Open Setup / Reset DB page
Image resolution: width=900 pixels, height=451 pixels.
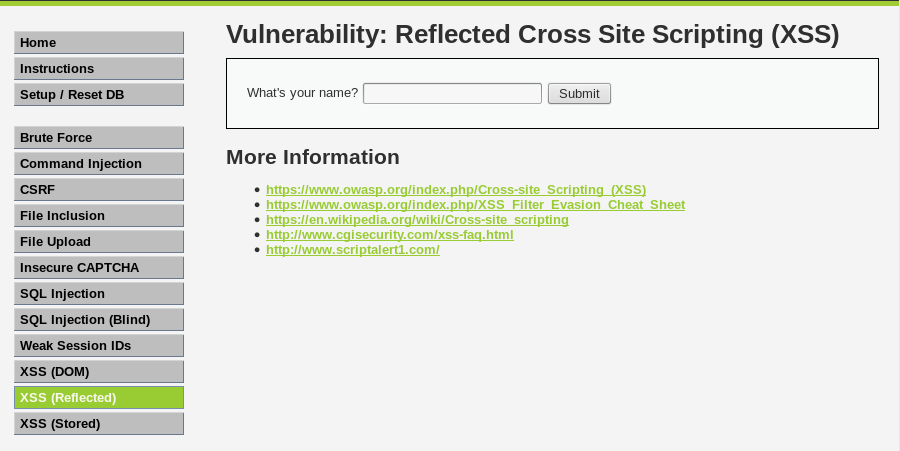pyautogui.click(x=98, y=95)
